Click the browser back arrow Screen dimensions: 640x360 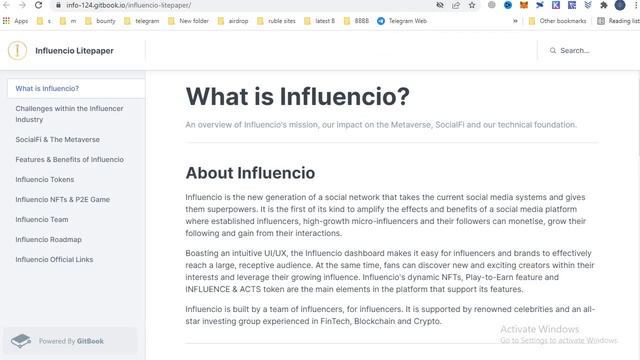[x=6, y=5]
